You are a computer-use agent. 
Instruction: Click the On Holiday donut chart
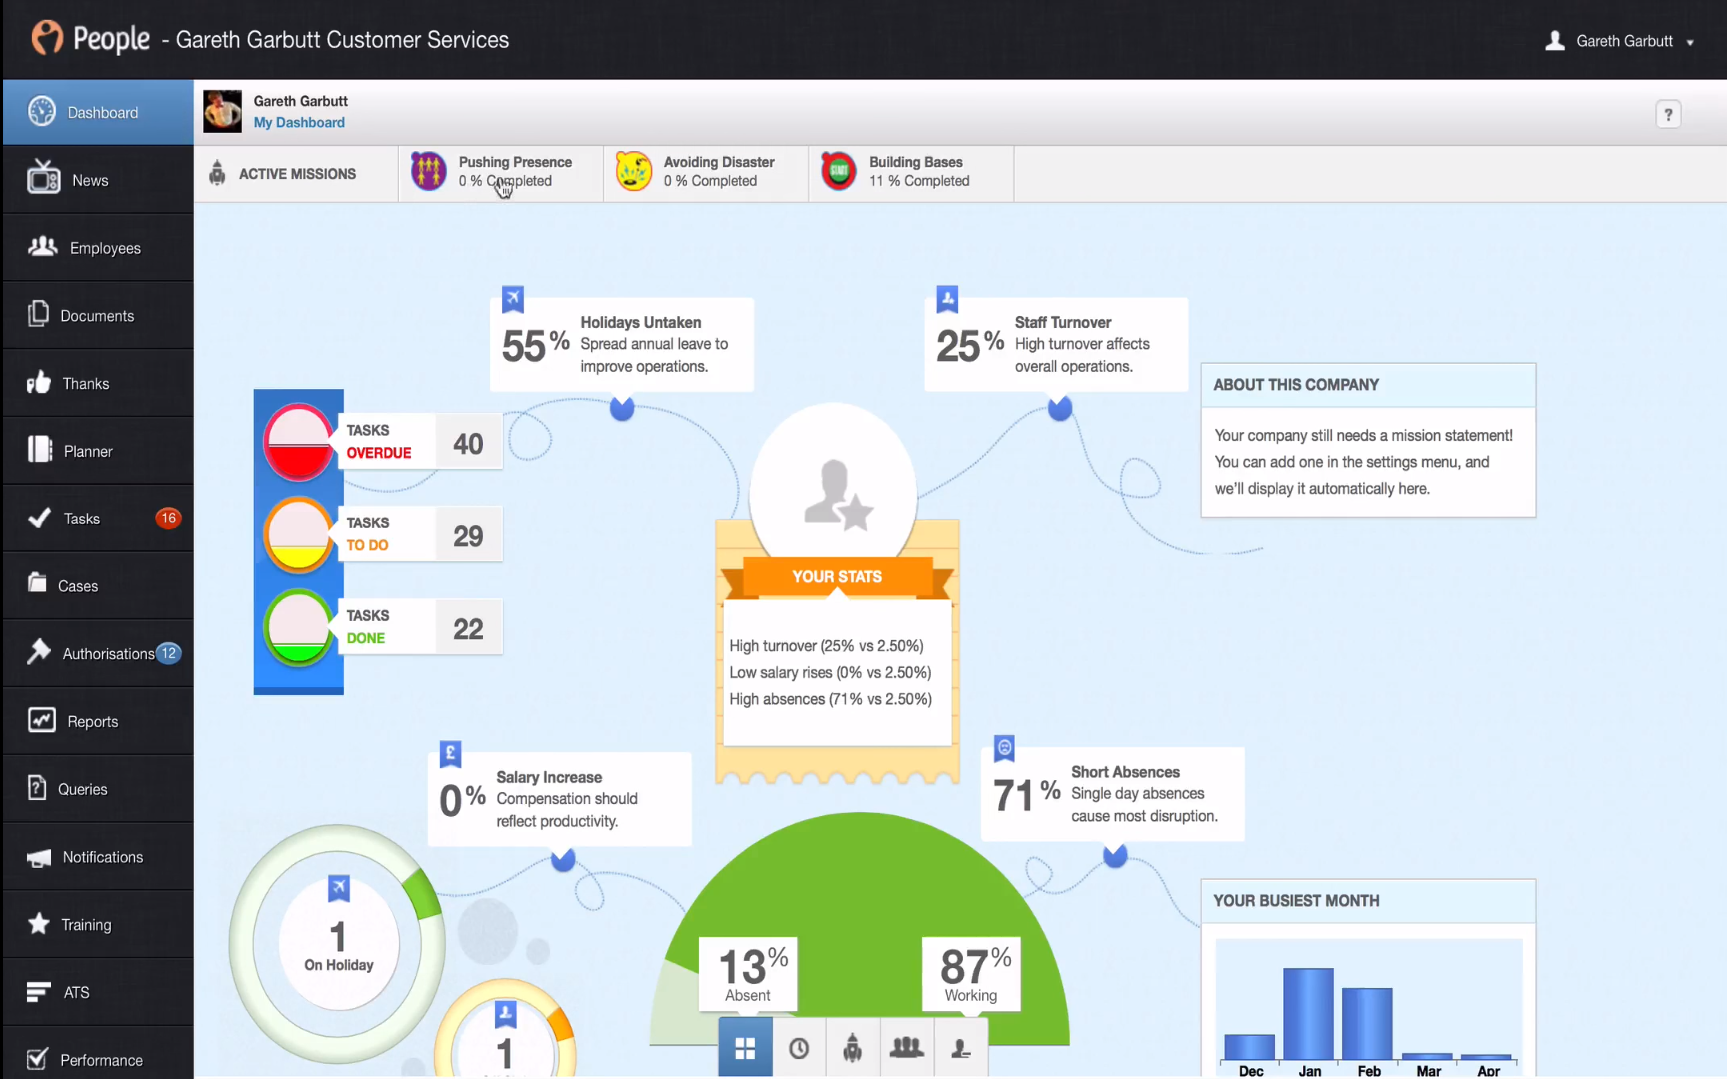click(x=338, y=943)
